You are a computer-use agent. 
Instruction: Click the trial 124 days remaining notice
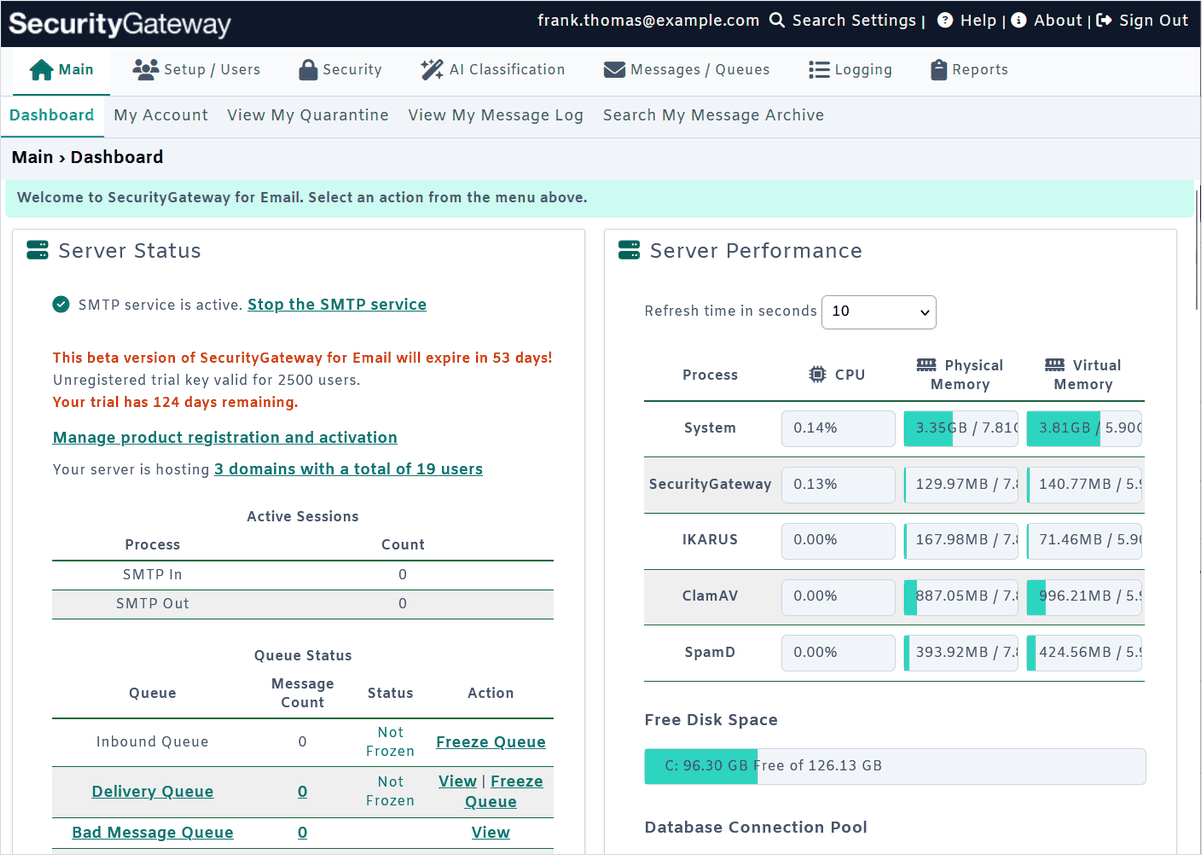175,403
